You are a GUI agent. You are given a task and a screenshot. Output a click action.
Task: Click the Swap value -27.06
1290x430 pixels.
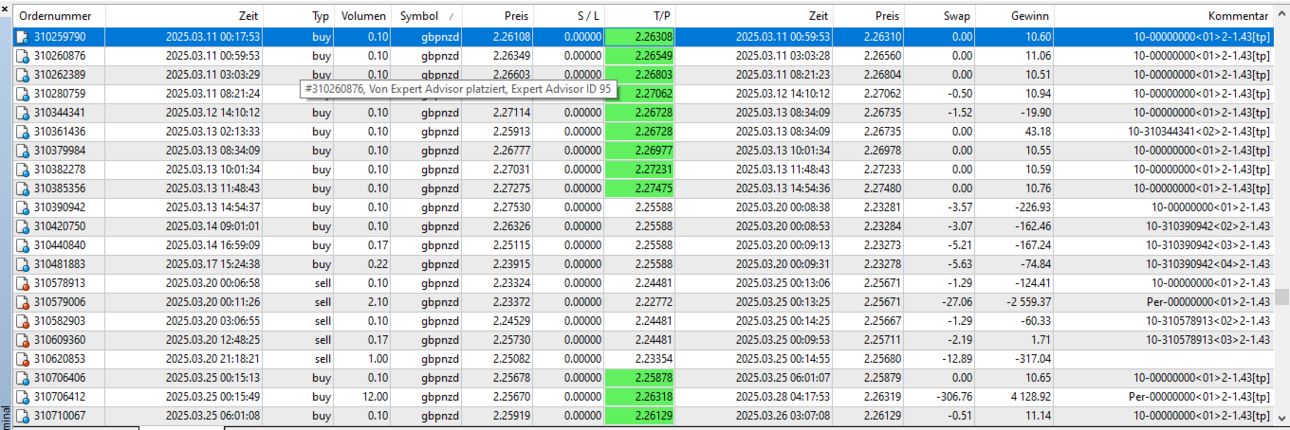pos(957,303)
